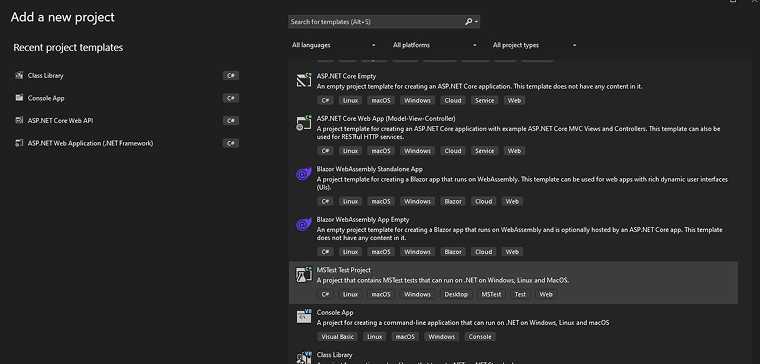760x364 pixels.
Task: Choose Blazor WebAssembly App Empty title
Action: coord(363,220)
